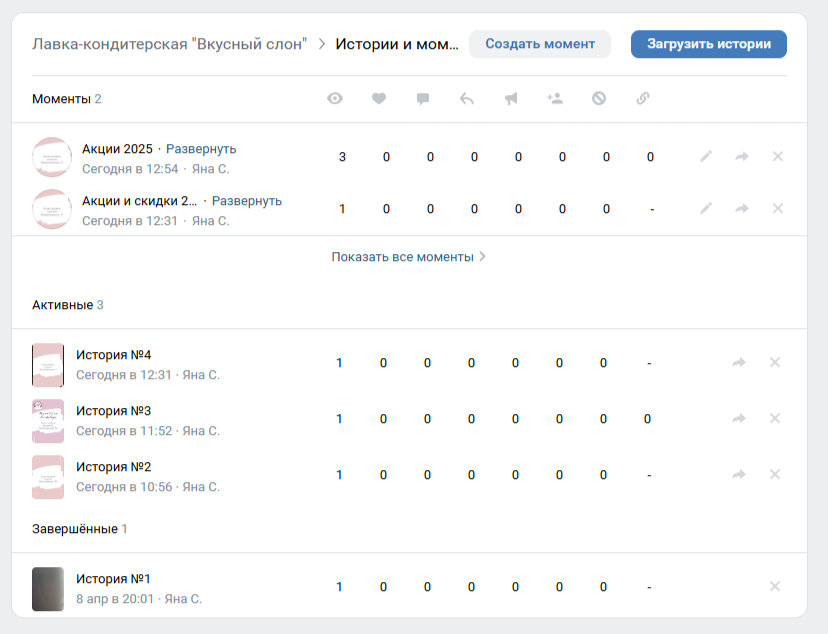Image resolution: width=828 pixels, height=634 pixels.
Task: Open Показать все моменты link
Action: 408,257
